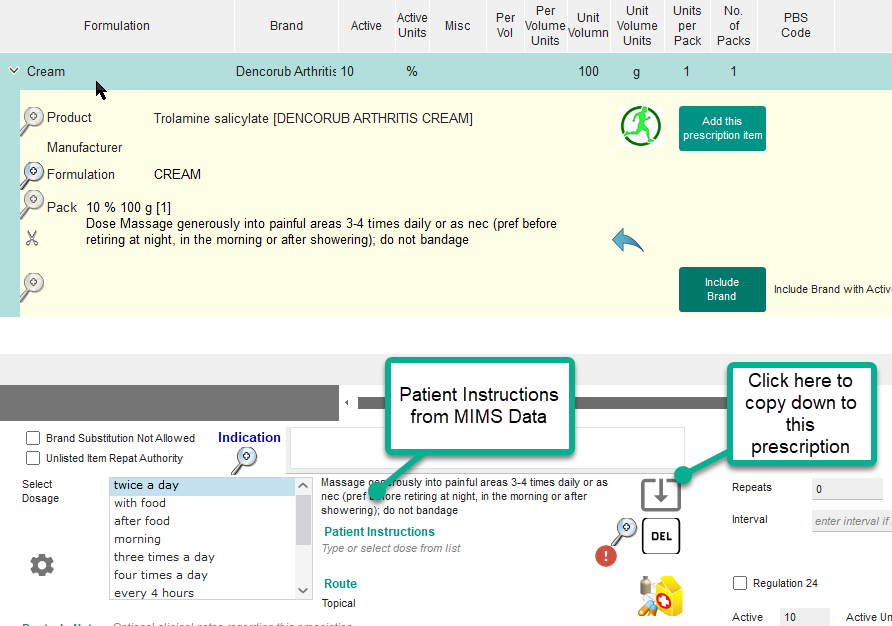Image resolution: width=892 pixels, height=626 pixels.
Task: Click the magnifier next to DEL button
Action: click(x=624, y=532)
